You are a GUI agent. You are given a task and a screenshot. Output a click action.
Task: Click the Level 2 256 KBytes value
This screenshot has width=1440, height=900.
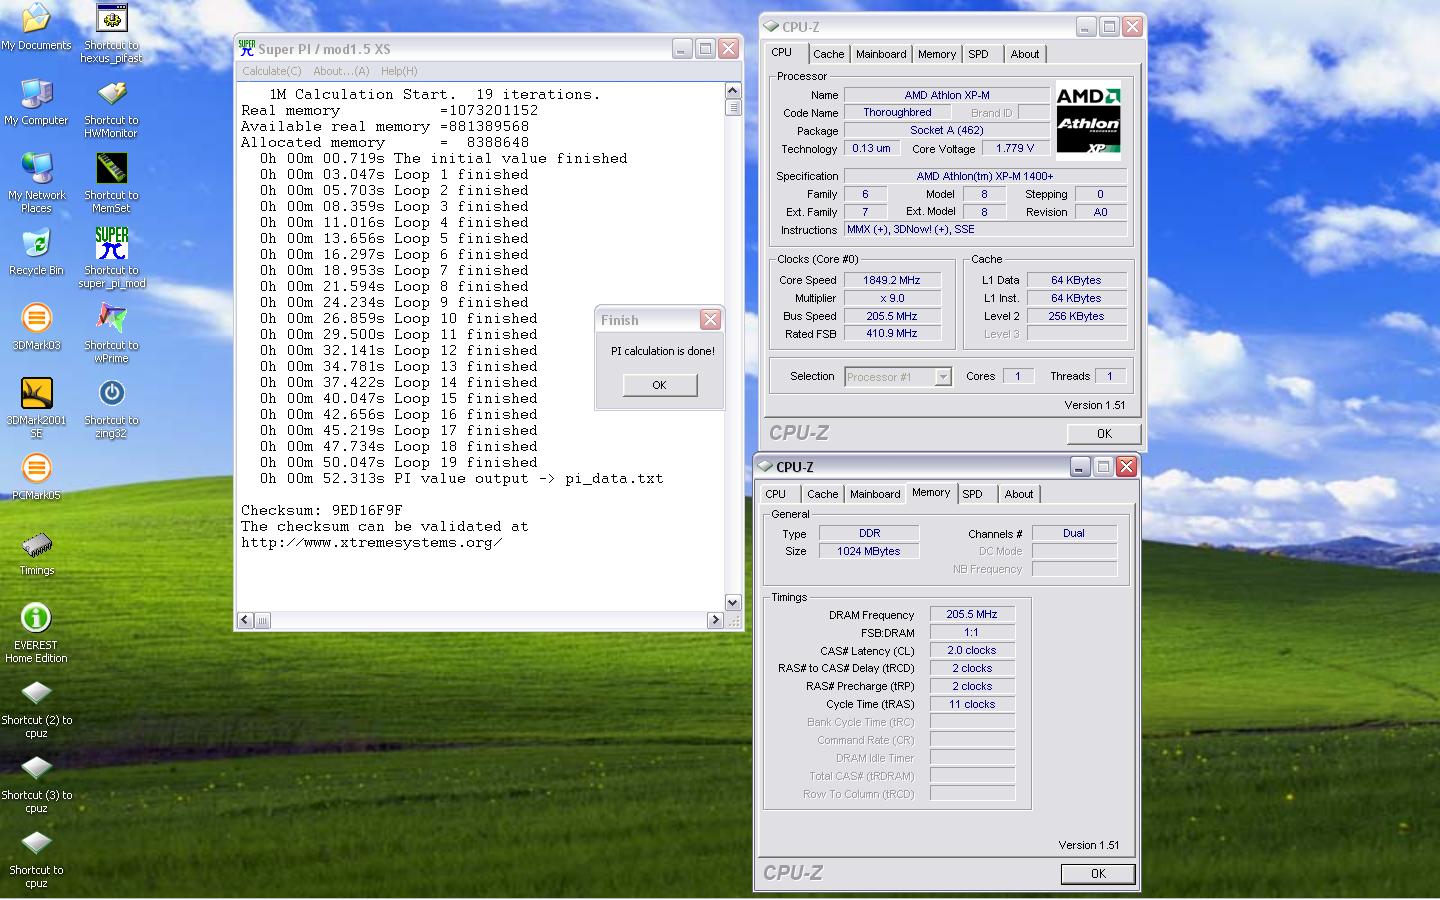[1076, 316]
